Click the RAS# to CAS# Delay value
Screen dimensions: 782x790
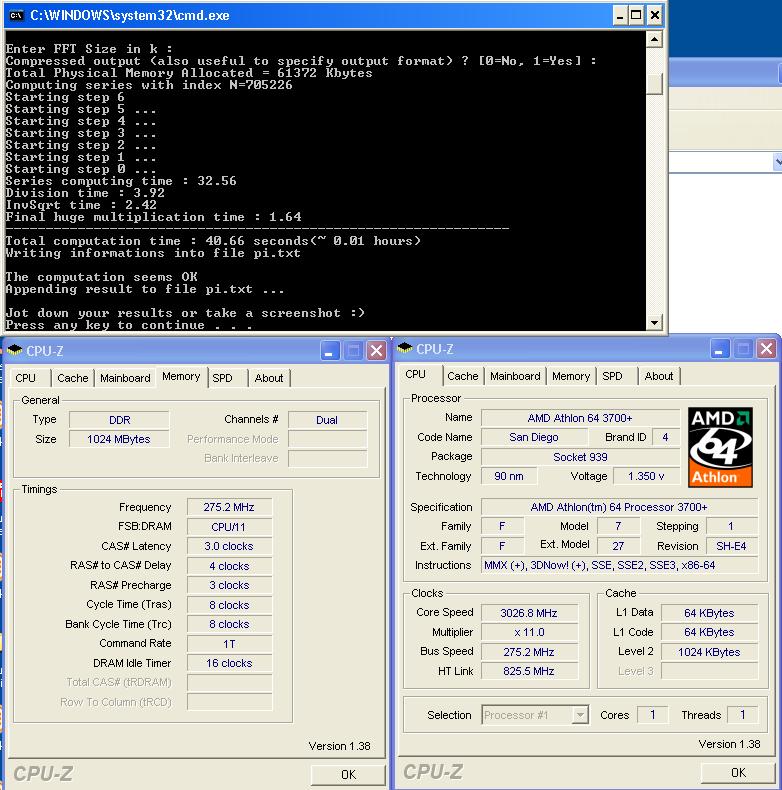[229, 566]
